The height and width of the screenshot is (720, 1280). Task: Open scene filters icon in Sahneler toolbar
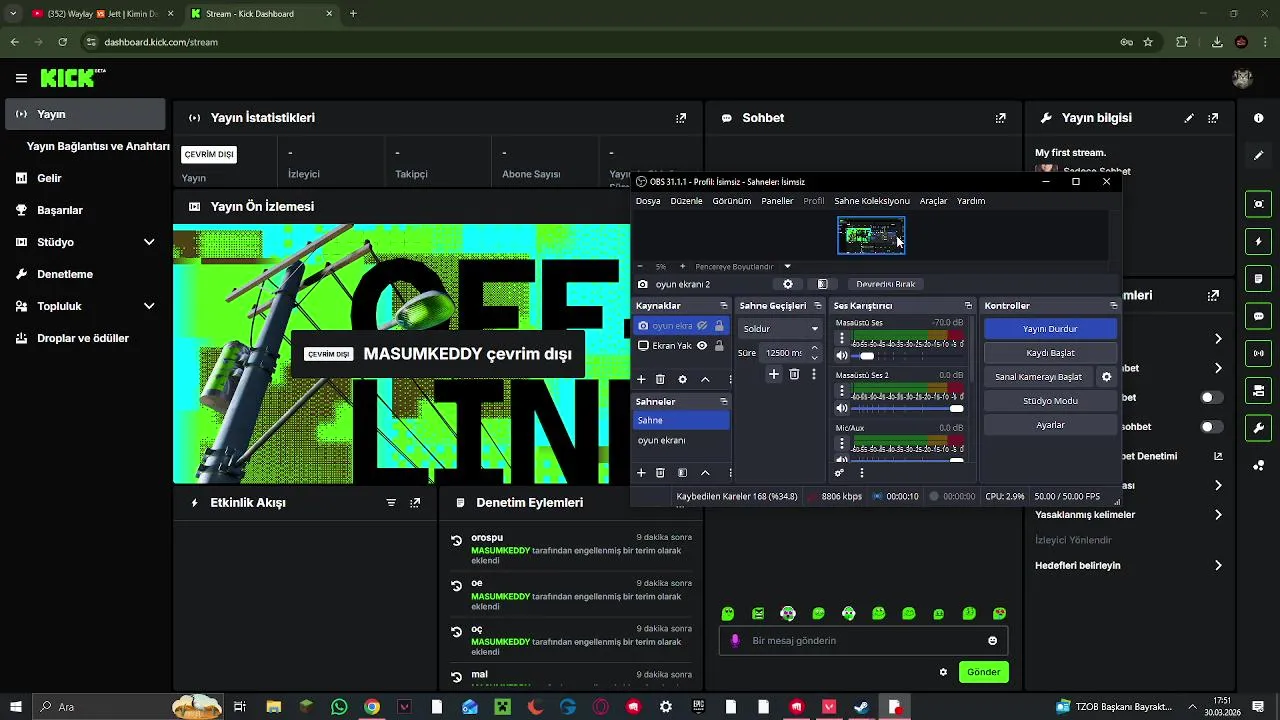[682, 472]
